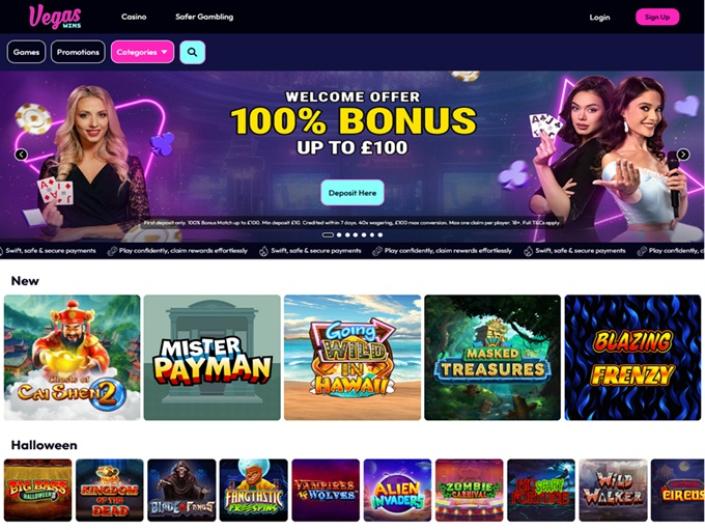Click the Login link

coord(600,18)
